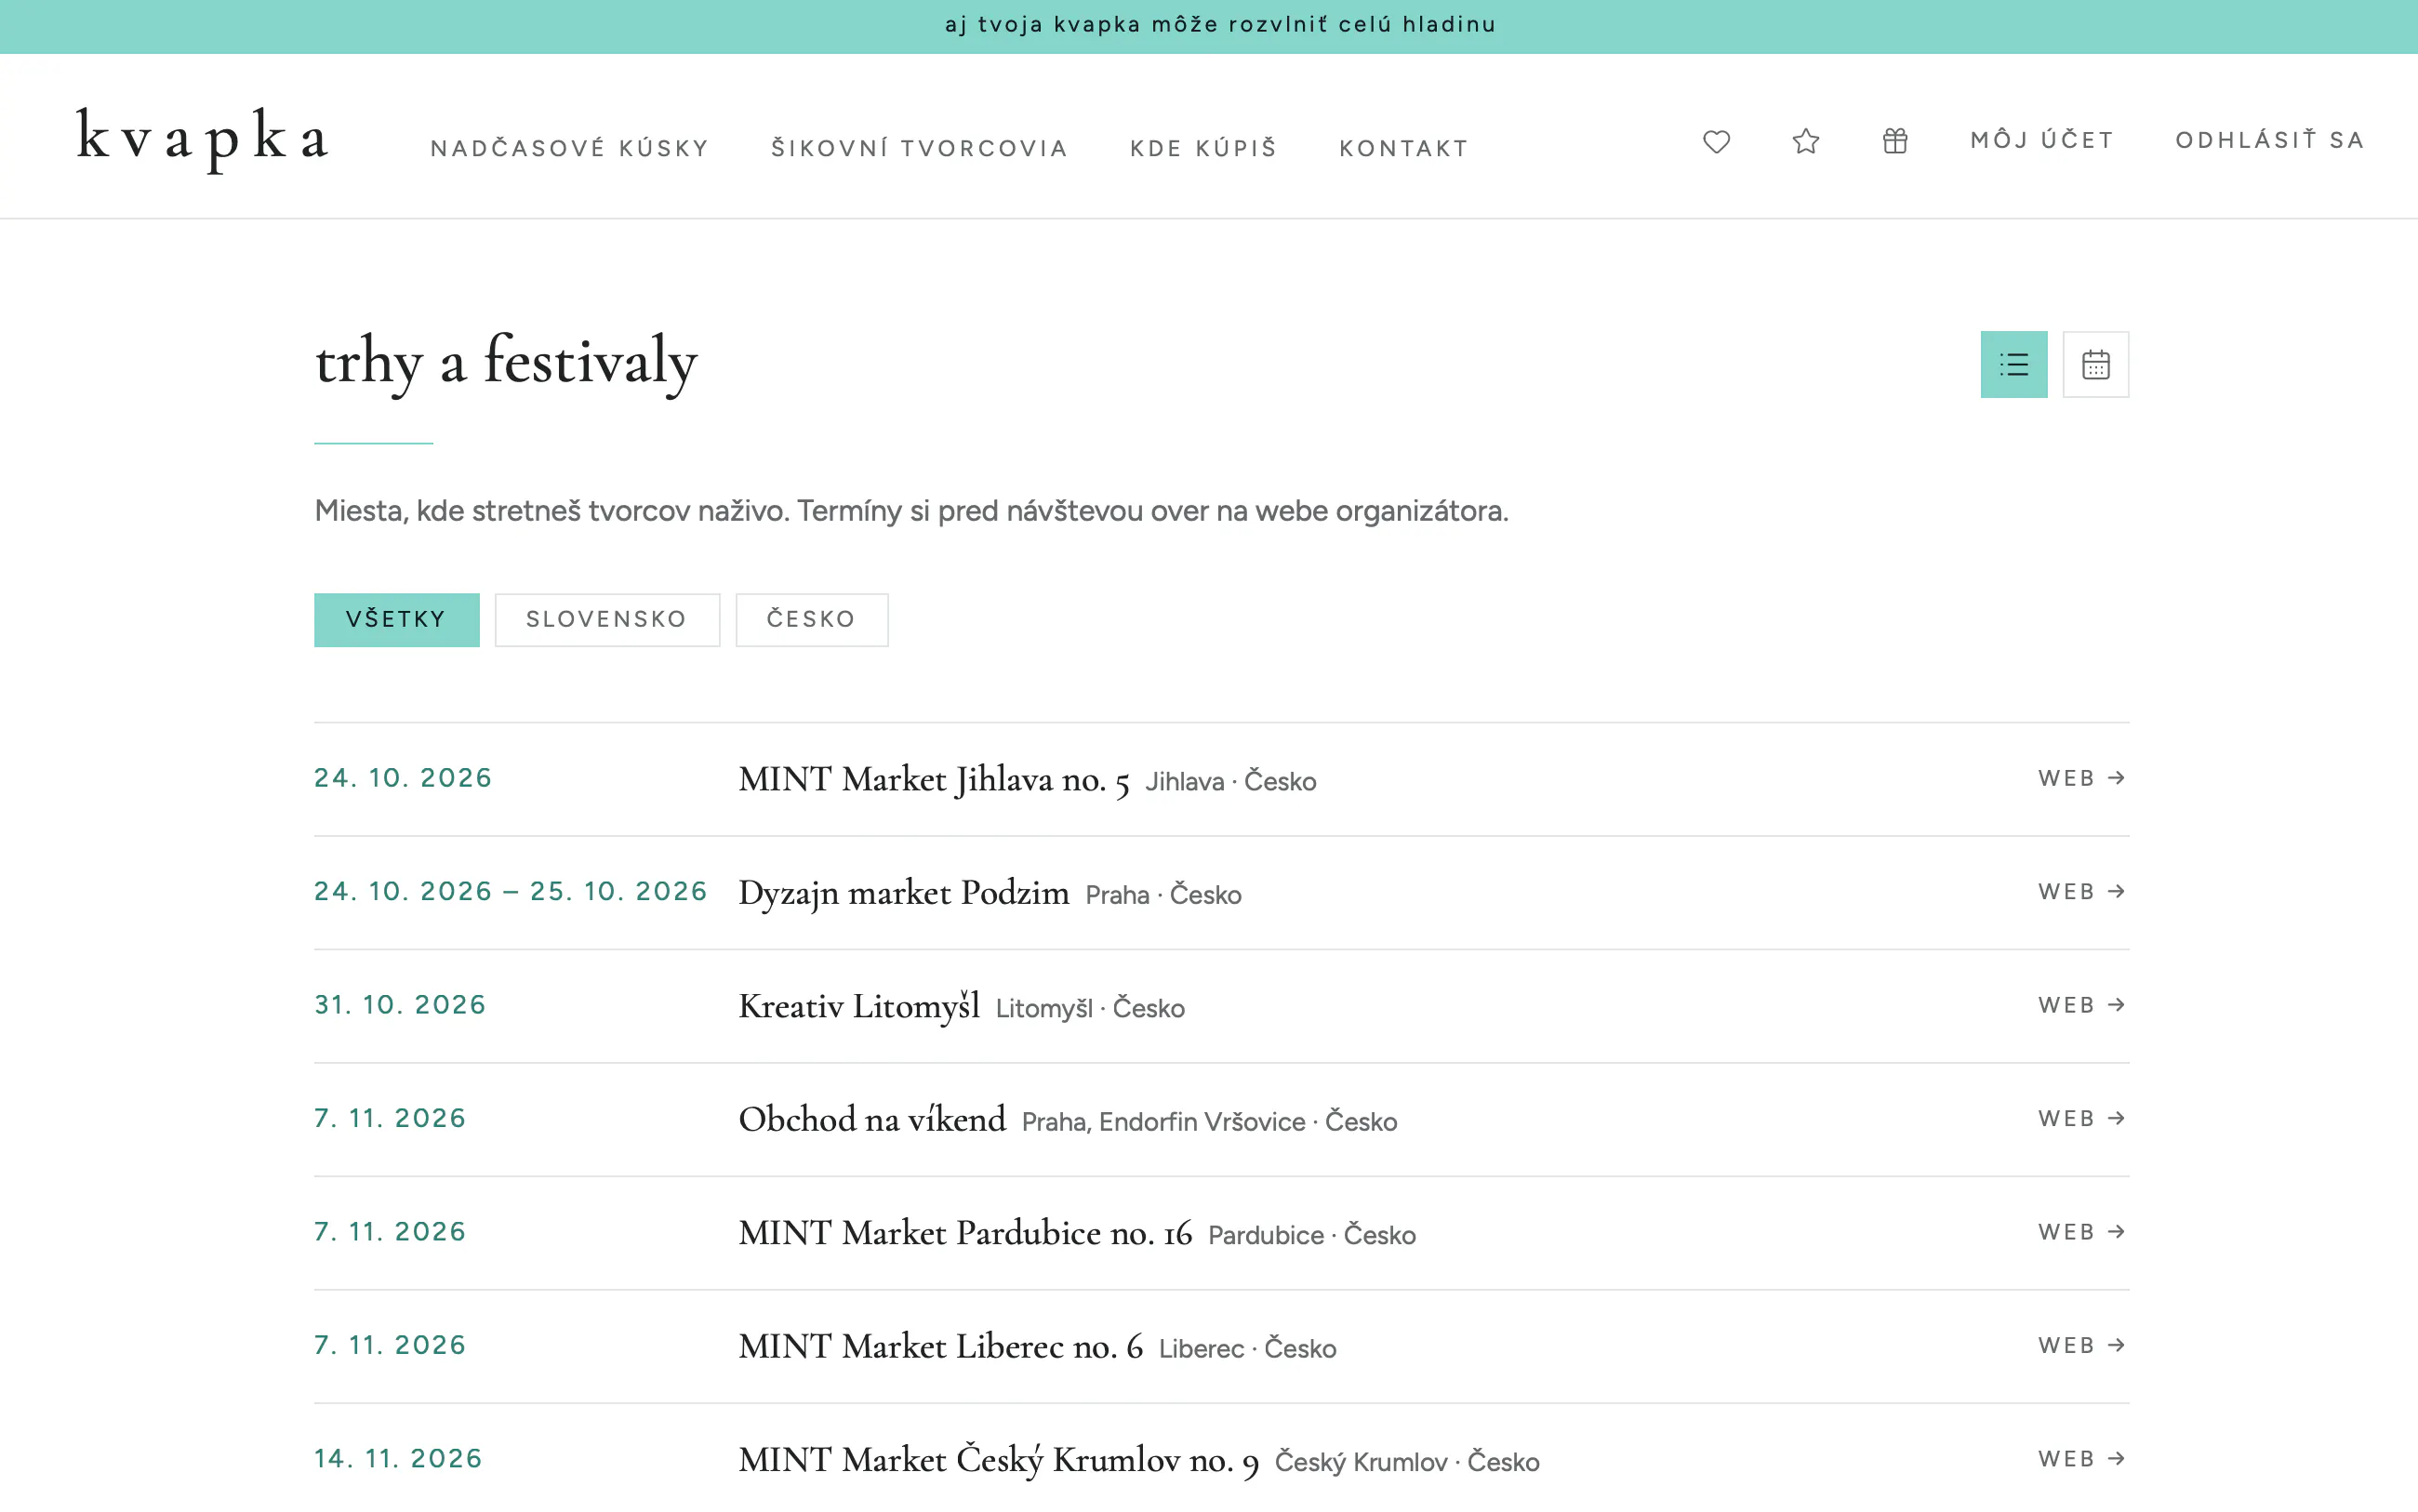Filter events by Slovensko

click(607, 620)
